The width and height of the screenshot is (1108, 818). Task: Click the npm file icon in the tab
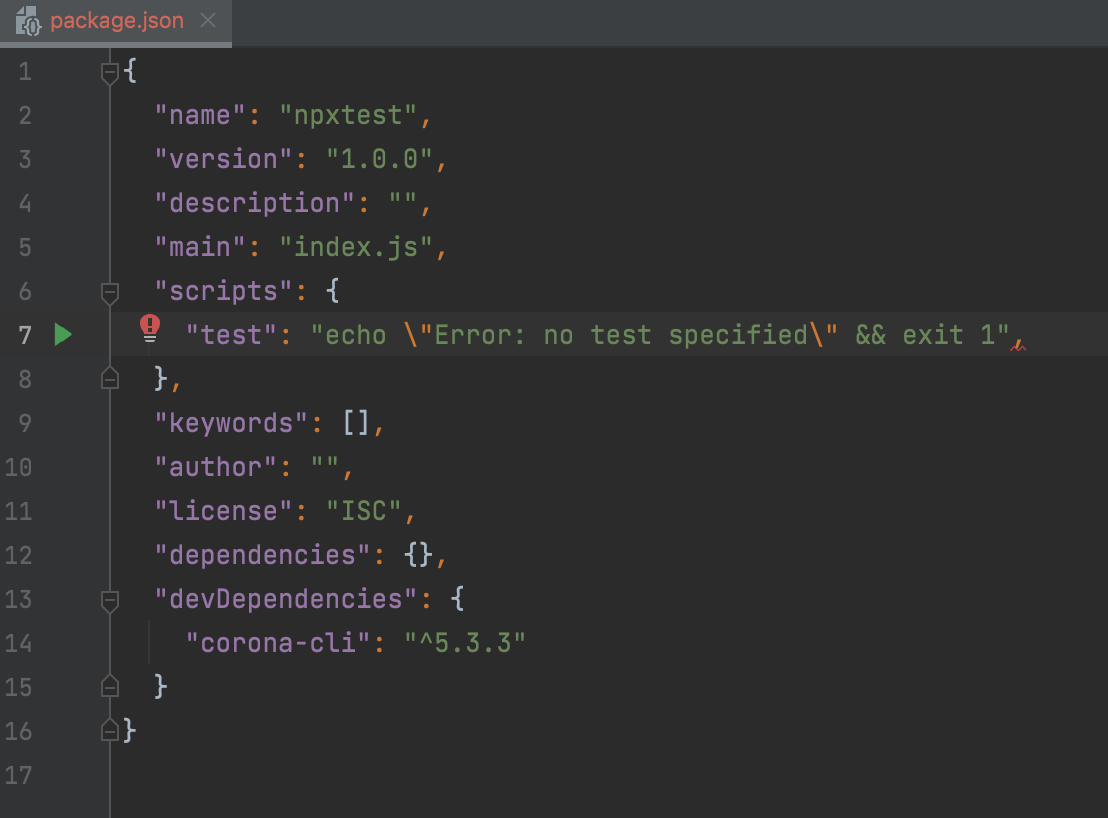pyautogui.click(x=28, y=20)
